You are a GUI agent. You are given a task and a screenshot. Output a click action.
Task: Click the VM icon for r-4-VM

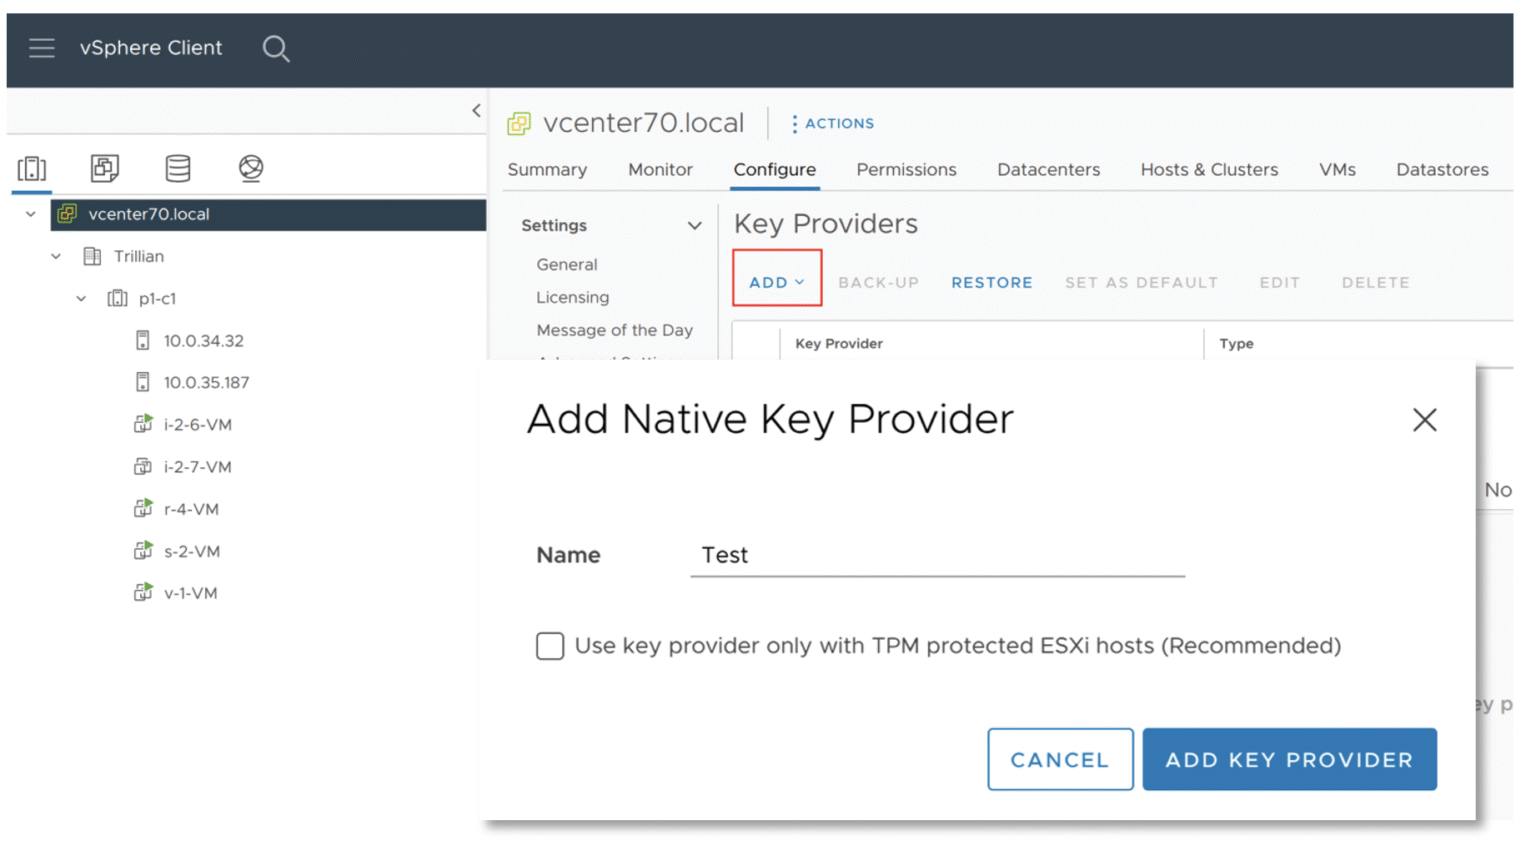click(143, 509)
